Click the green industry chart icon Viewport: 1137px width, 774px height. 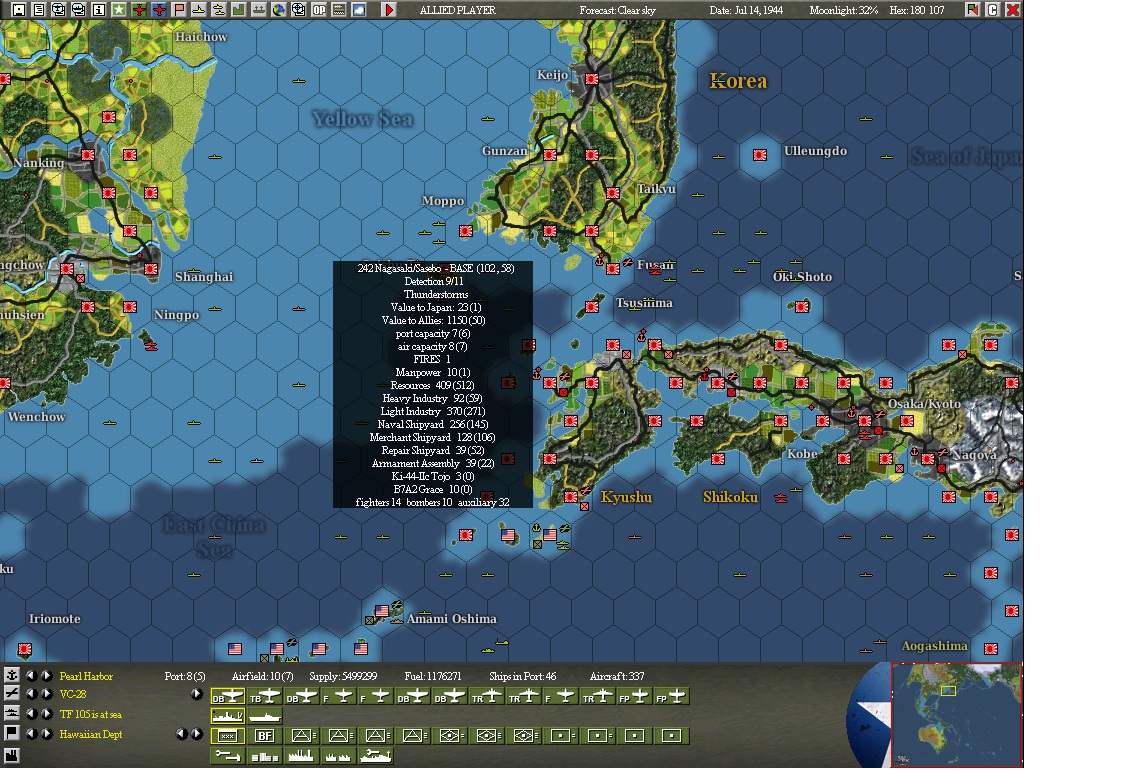tap(238, 9)
